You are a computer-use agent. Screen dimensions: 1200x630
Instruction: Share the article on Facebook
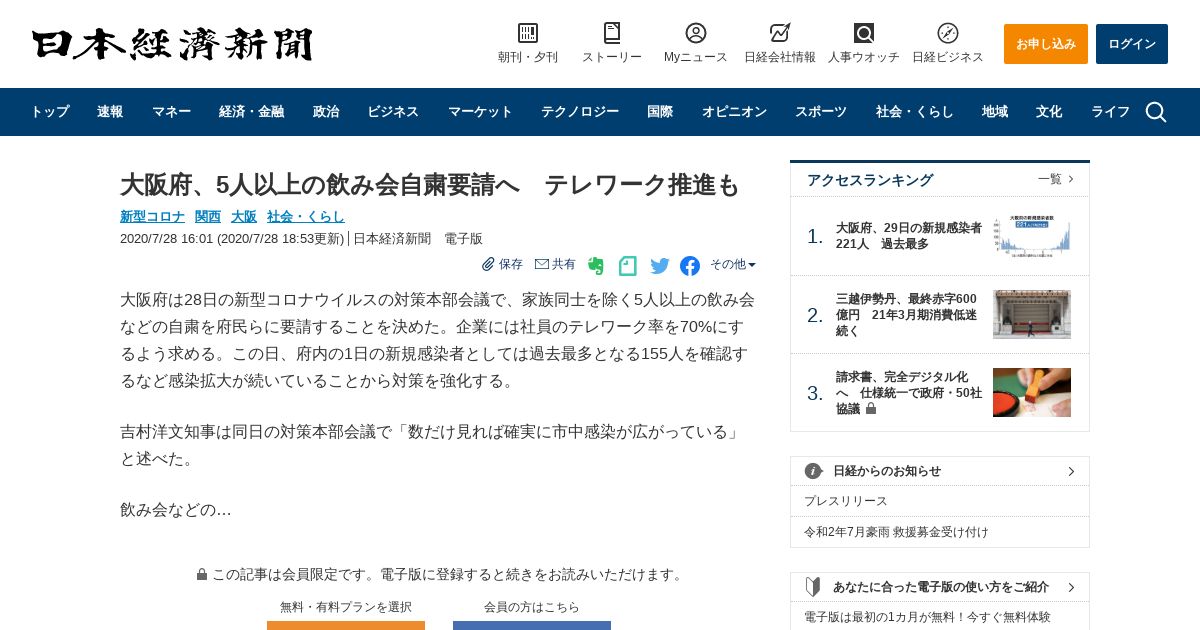pos(690,265)
